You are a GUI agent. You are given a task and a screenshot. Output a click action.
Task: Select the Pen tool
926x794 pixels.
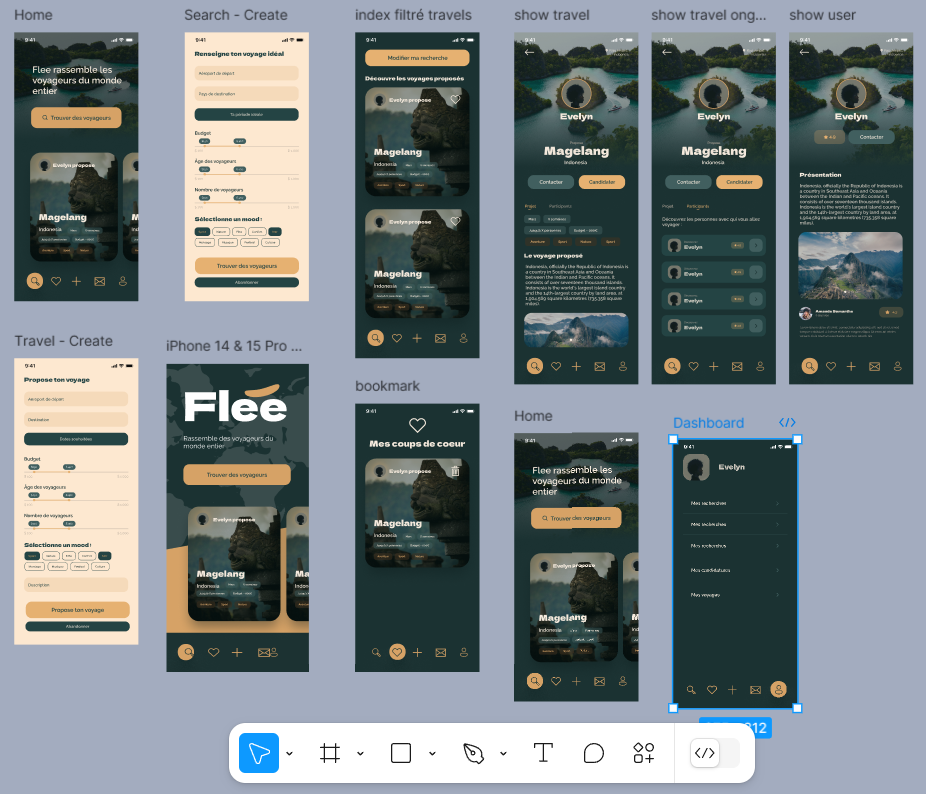click(x=473, y=753)
